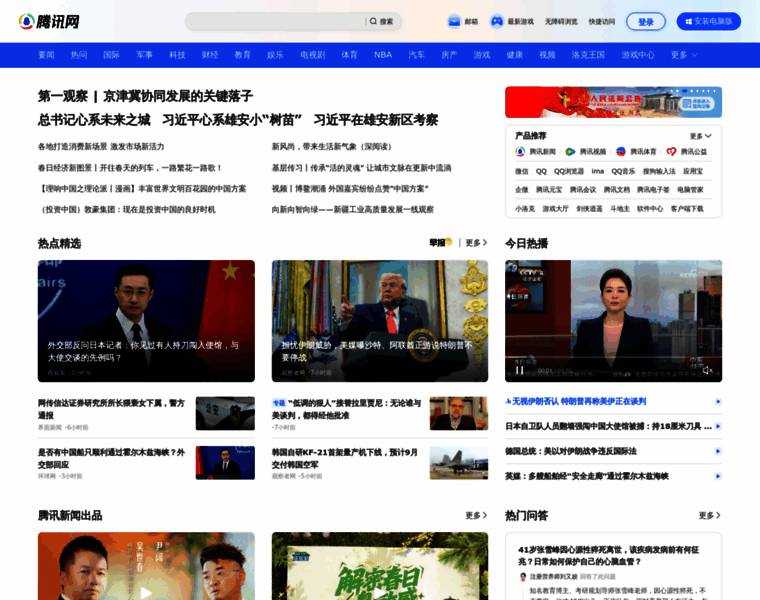Image resolution: width=760 pixels, height=600 pixels.
Task: Click the 最新游戏 gamepad icon
Action: (x=496, y=21)
